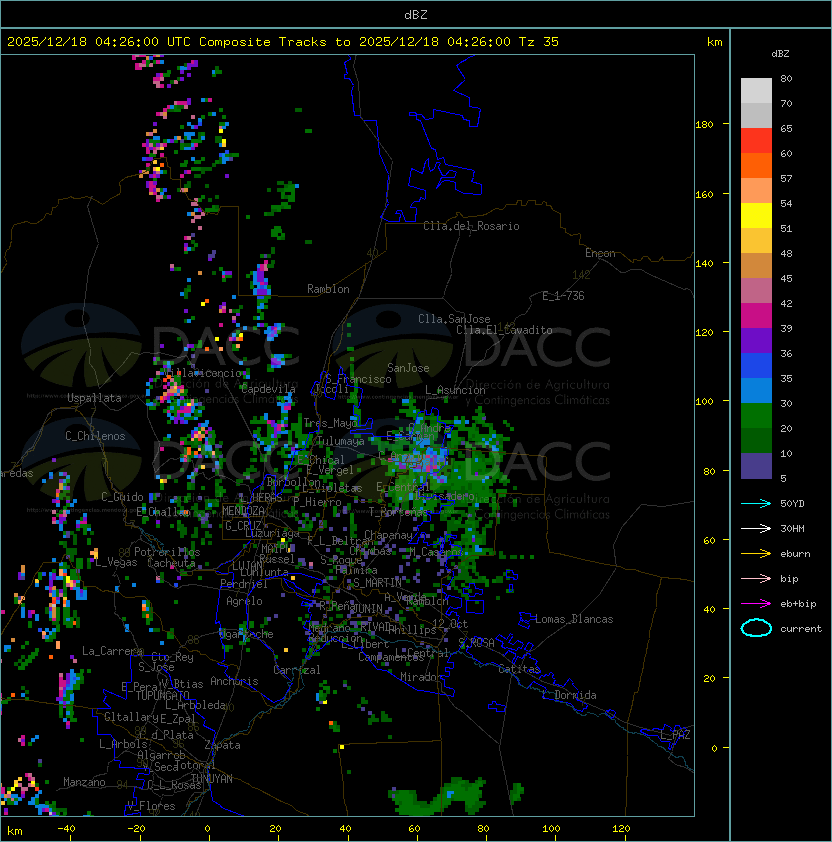Click the cyan 50YD arrow in legend
Image resolution: width=832 pixels, height=842 pixels.
click(756, 503)
